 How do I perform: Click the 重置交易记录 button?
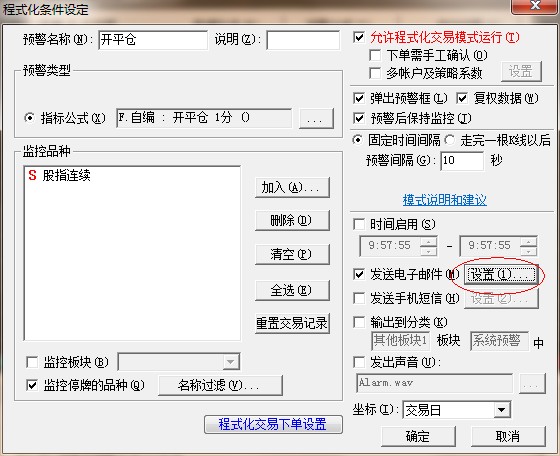[292, 324]
